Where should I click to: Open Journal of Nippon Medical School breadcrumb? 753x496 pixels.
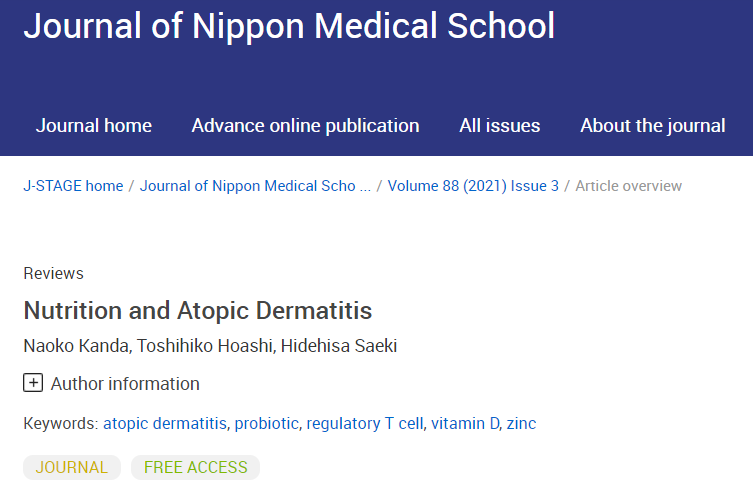[x=255, y=186]
